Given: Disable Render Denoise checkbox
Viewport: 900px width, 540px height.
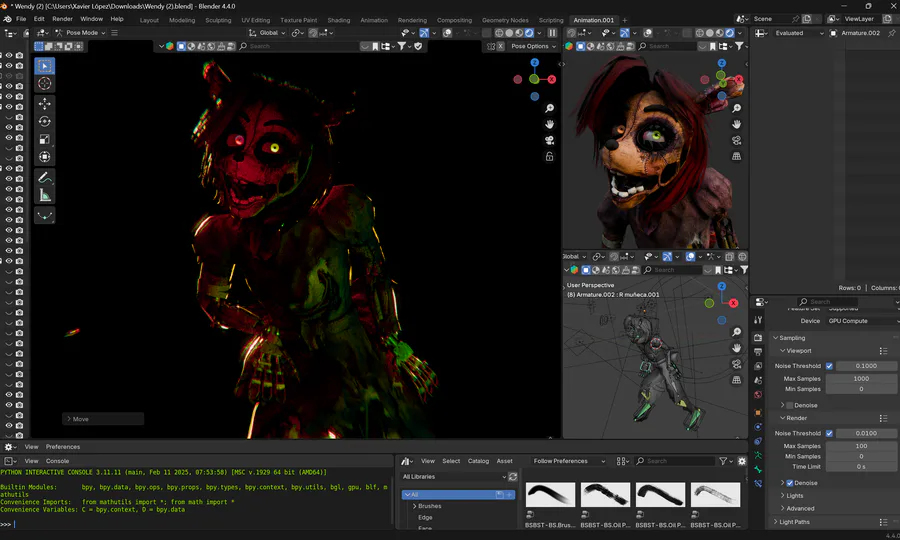Looking at the screenshot, I should click(790, 483).
